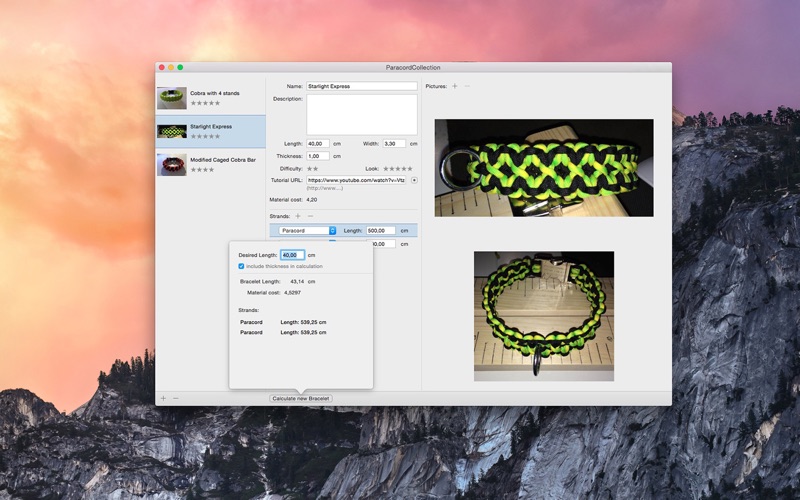The image size is (800, 500).
Task: Edit strand Length field 500,00
Action: coord(381,231)
